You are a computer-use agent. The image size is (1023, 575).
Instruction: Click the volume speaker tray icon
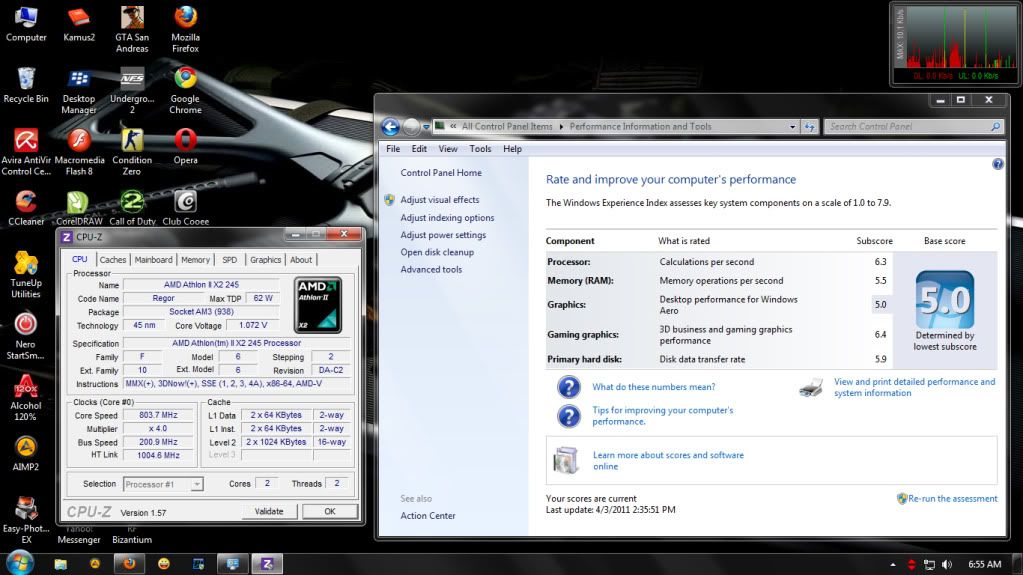point(947,565)
